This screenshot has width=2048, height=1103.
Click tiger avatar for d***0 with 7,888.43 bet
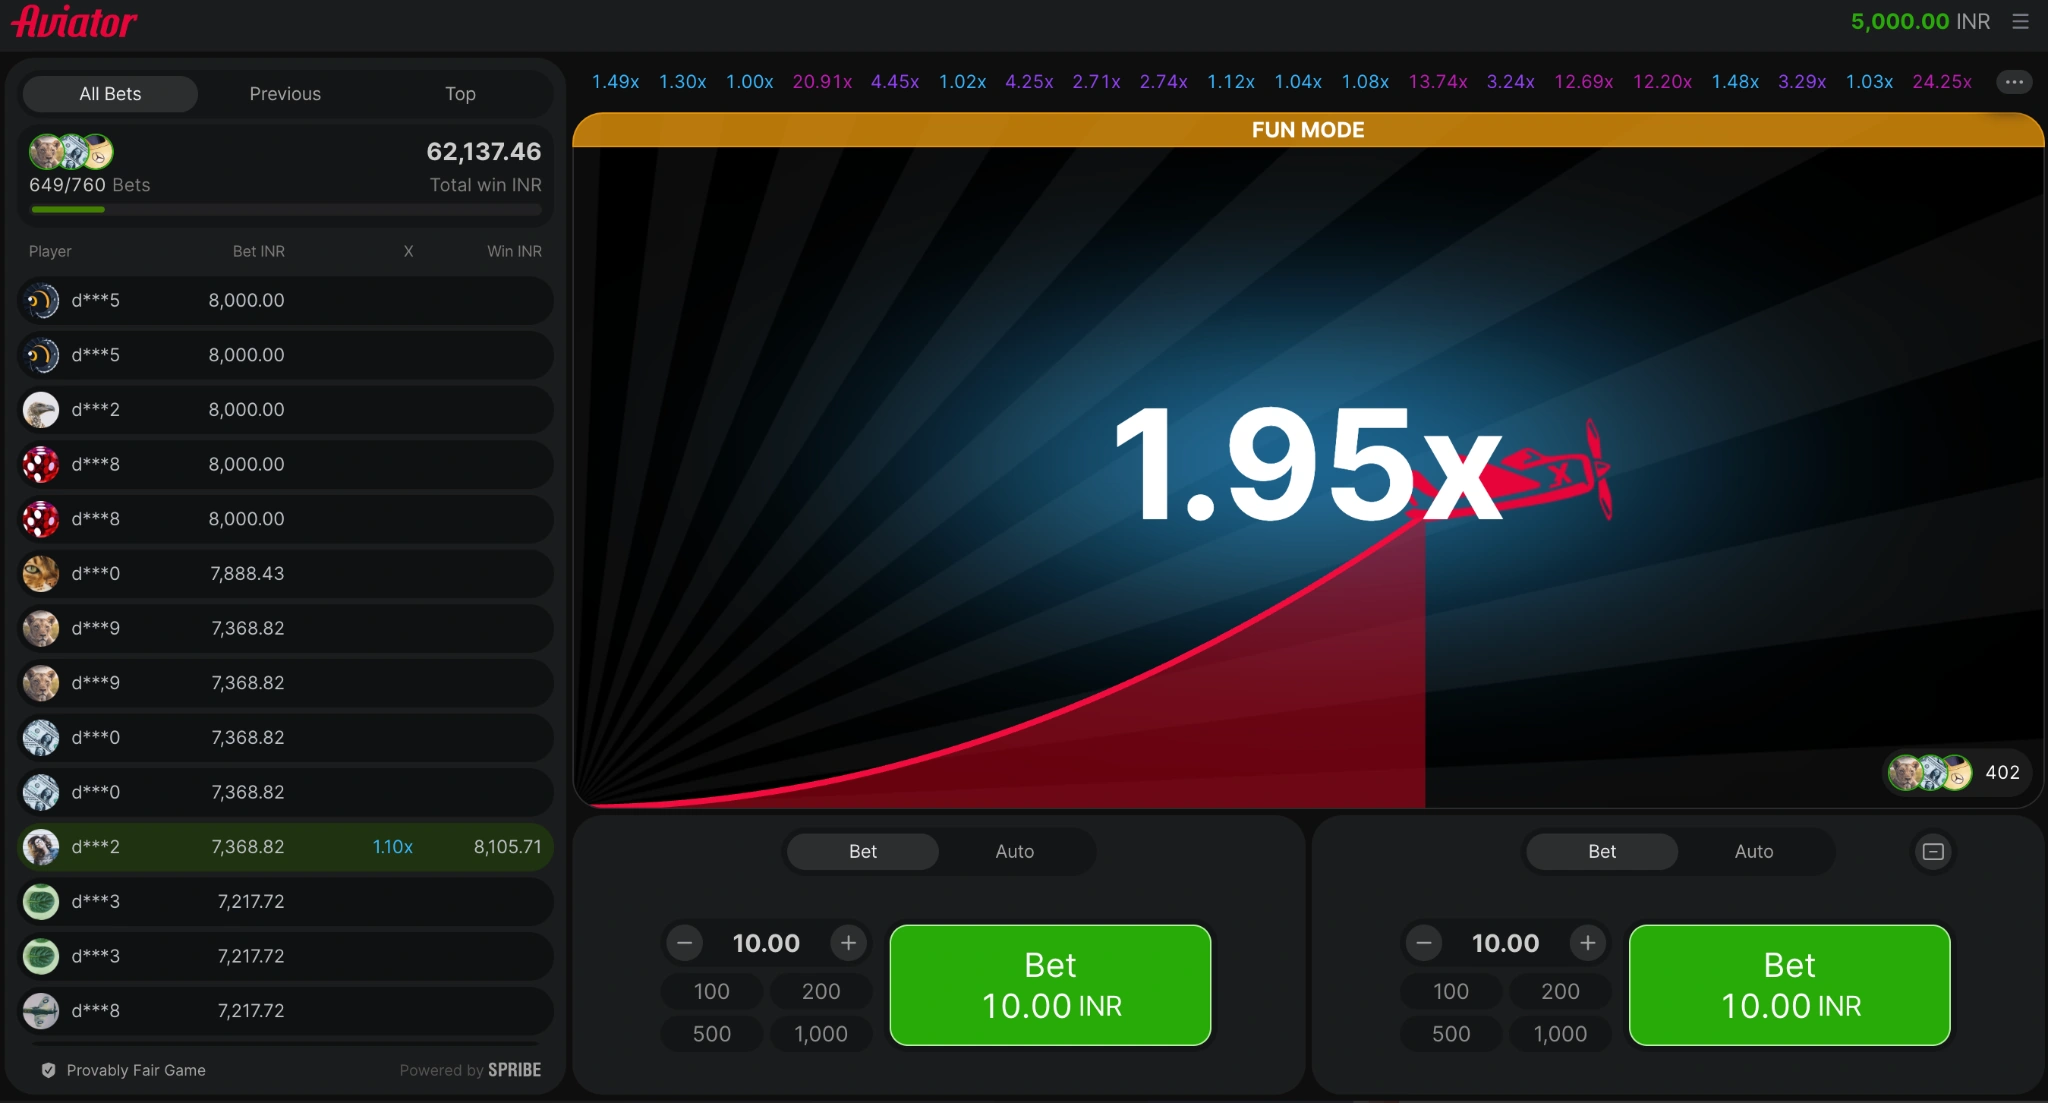[41, 574]
